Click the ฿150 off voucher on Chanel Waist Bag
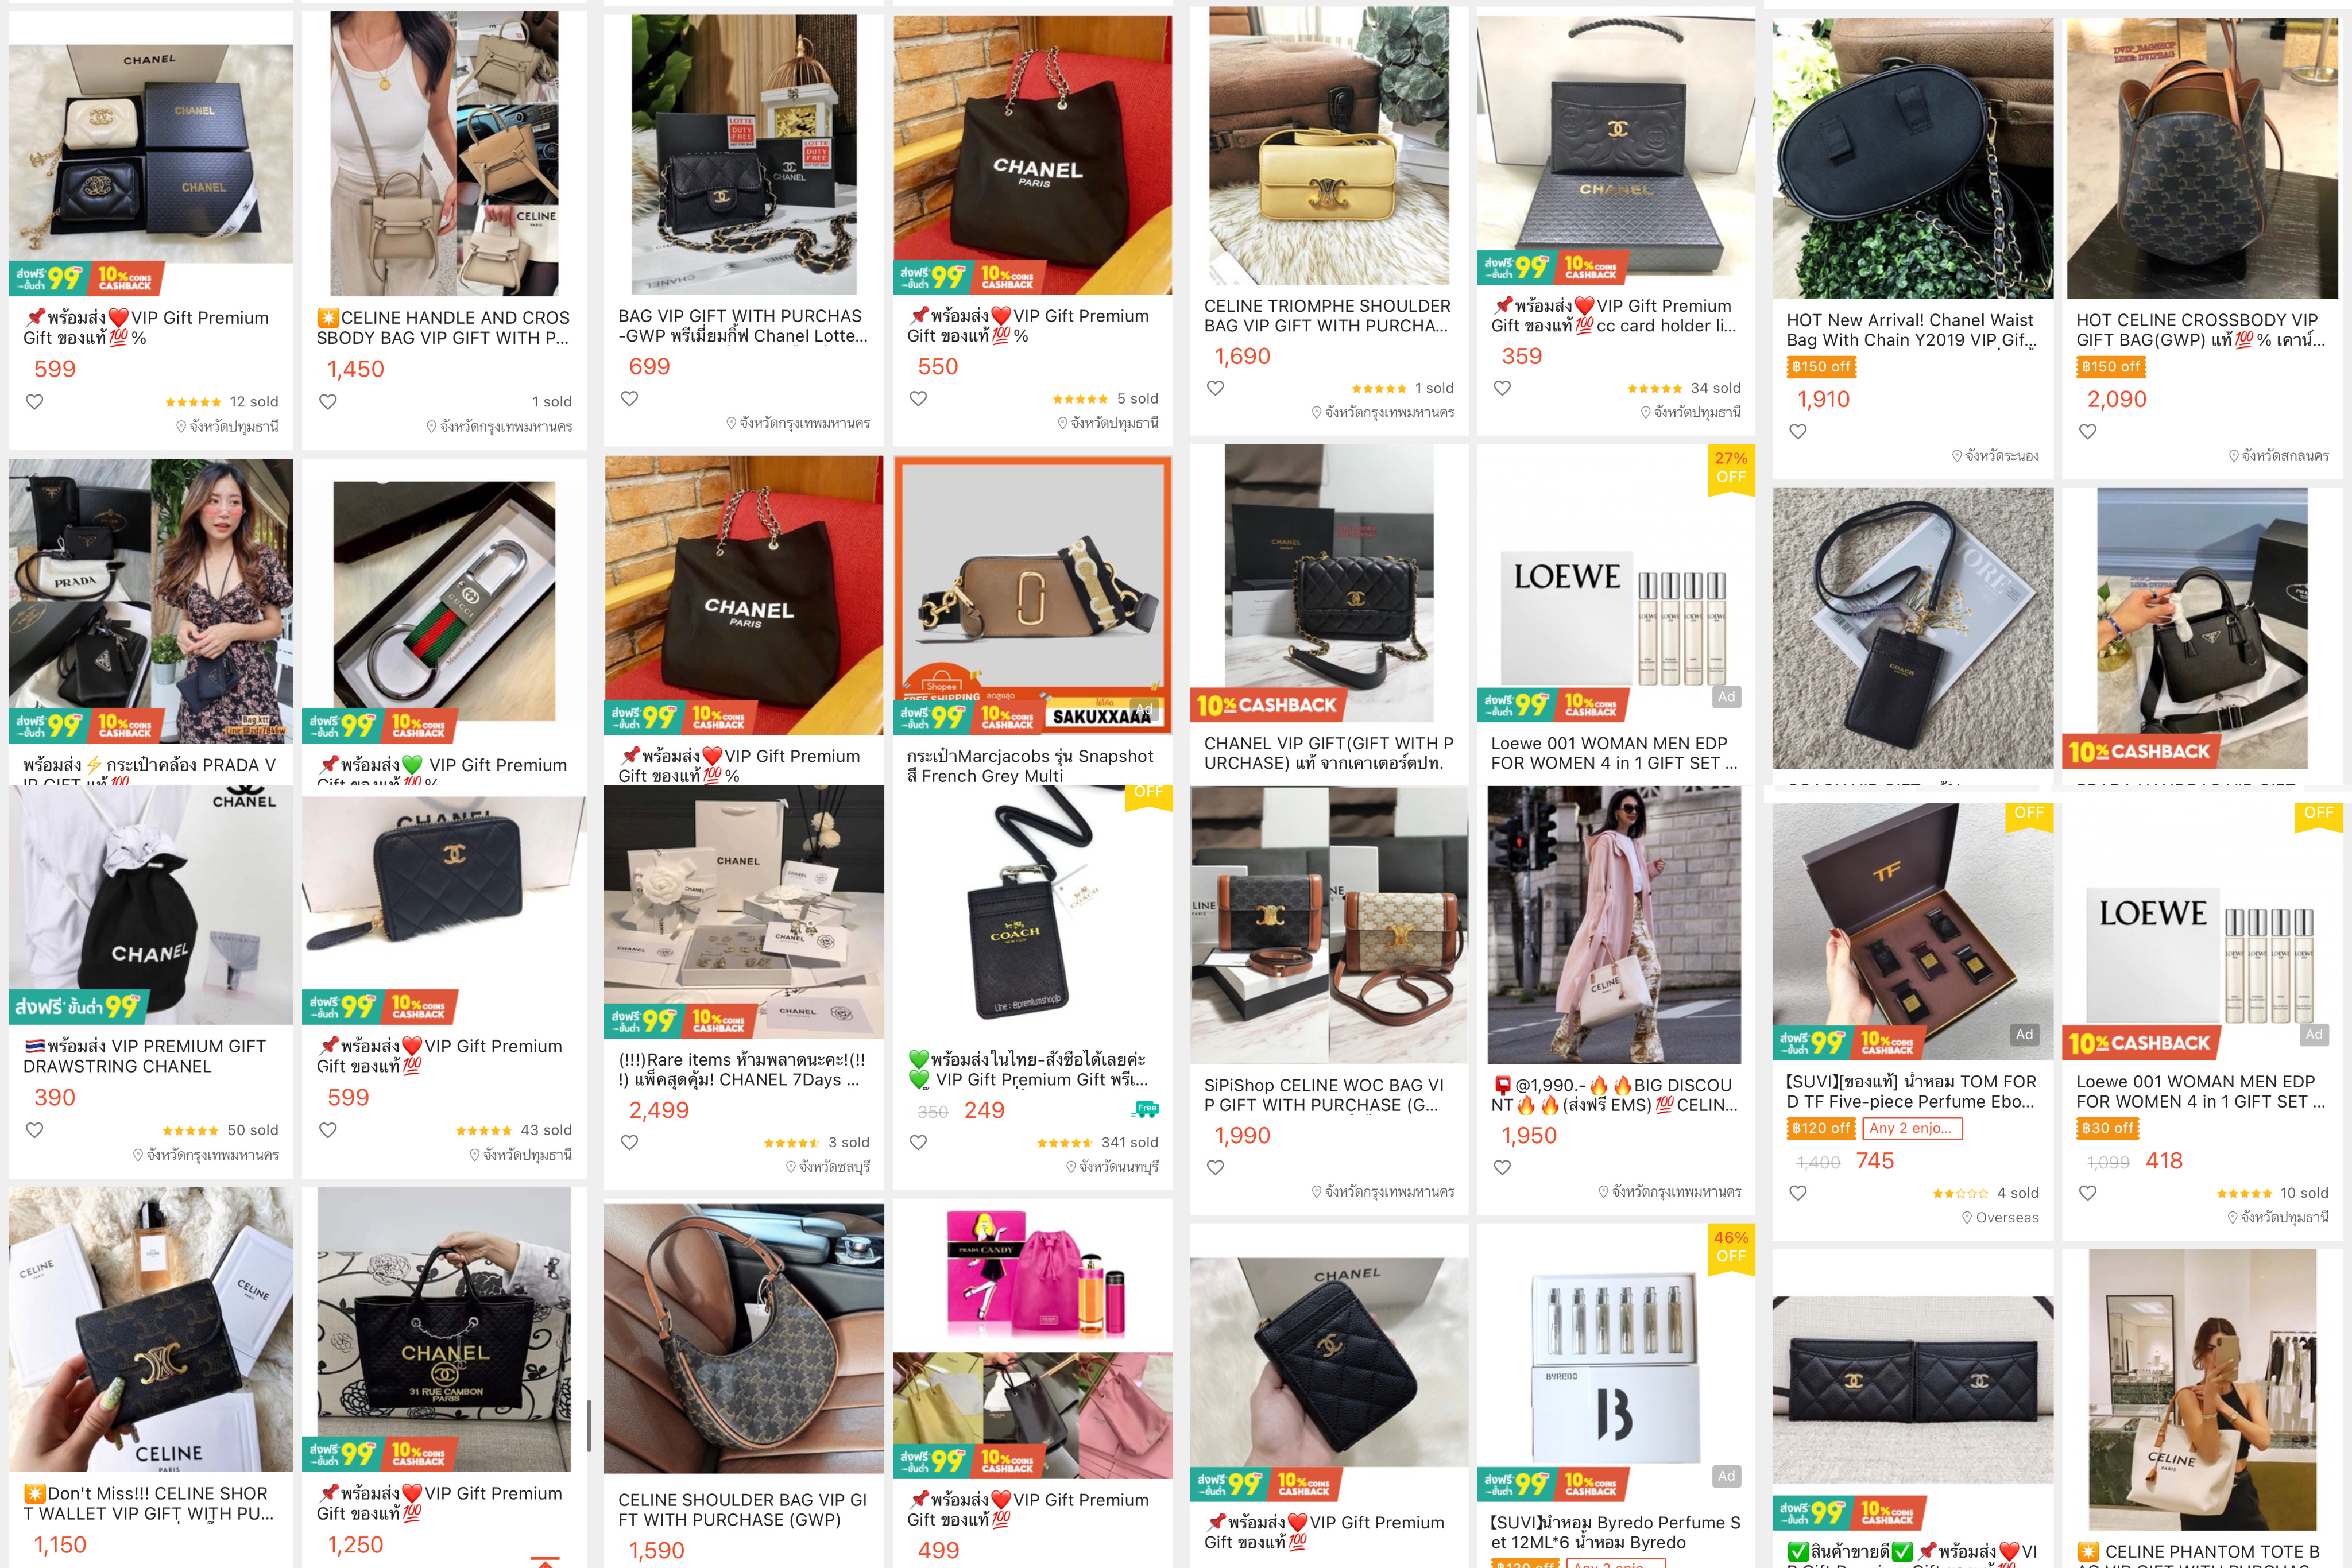 point(1821,367)
